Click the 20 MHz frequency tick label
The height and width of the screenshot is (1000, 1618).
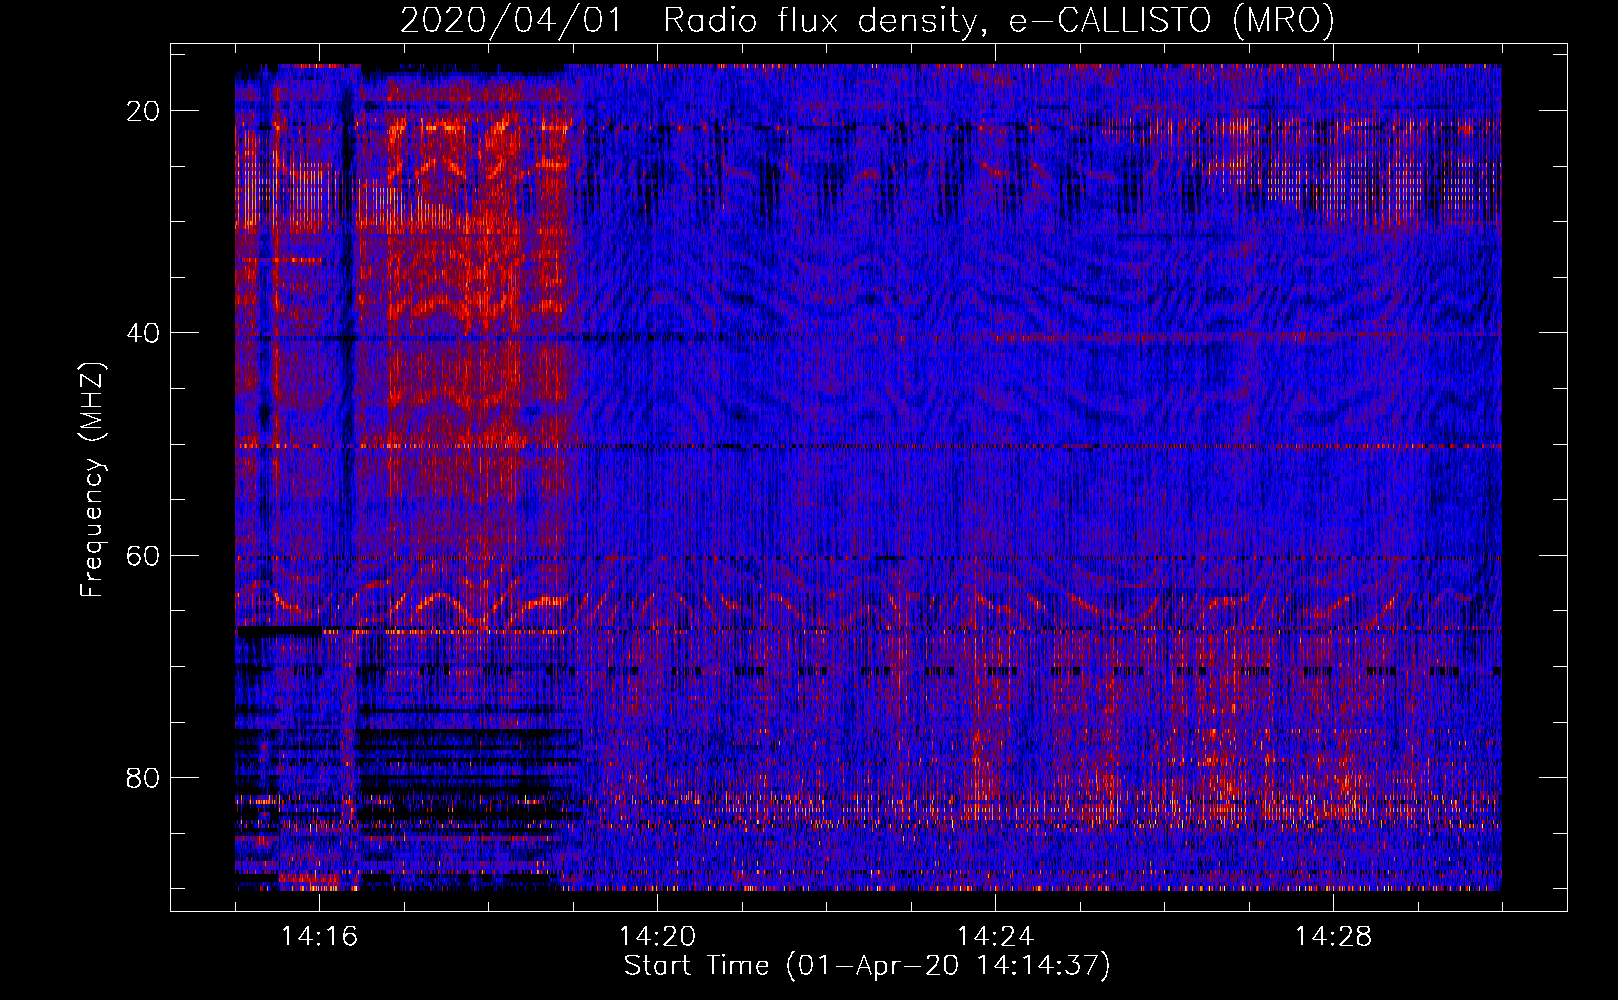143,111
